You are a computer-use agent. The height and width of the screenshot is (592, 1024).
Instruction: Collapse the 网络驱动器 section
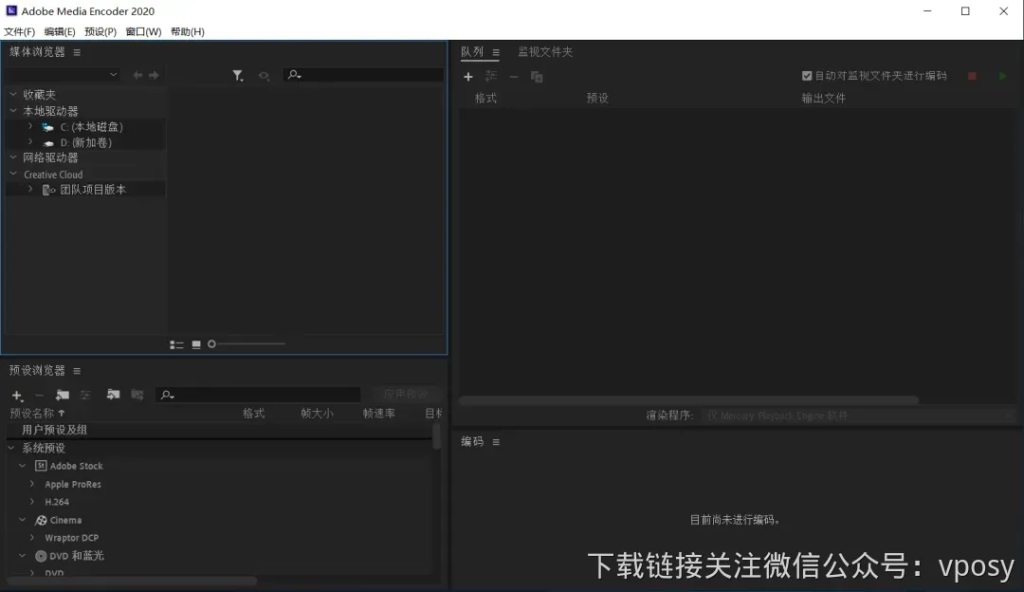[x=13, y=157]
